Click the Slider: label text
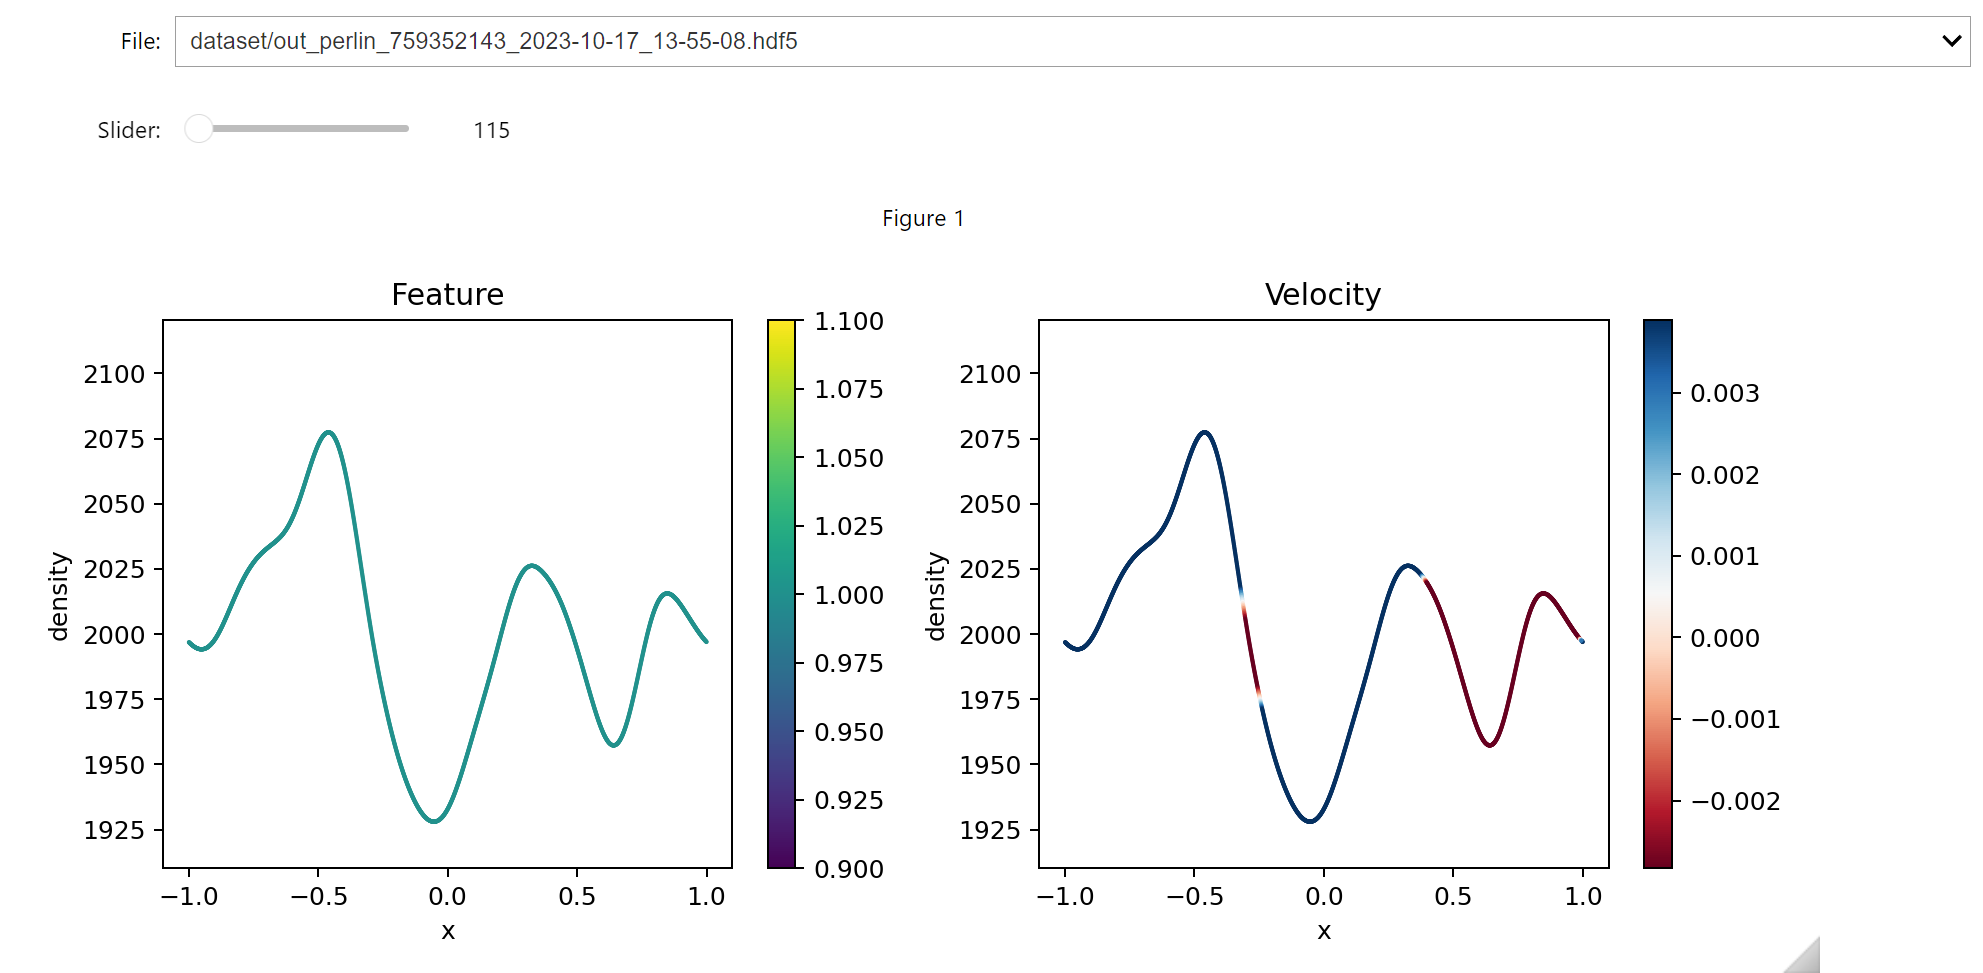The width and height of the screenshot is (1983, 973). (x=128, y=131)
